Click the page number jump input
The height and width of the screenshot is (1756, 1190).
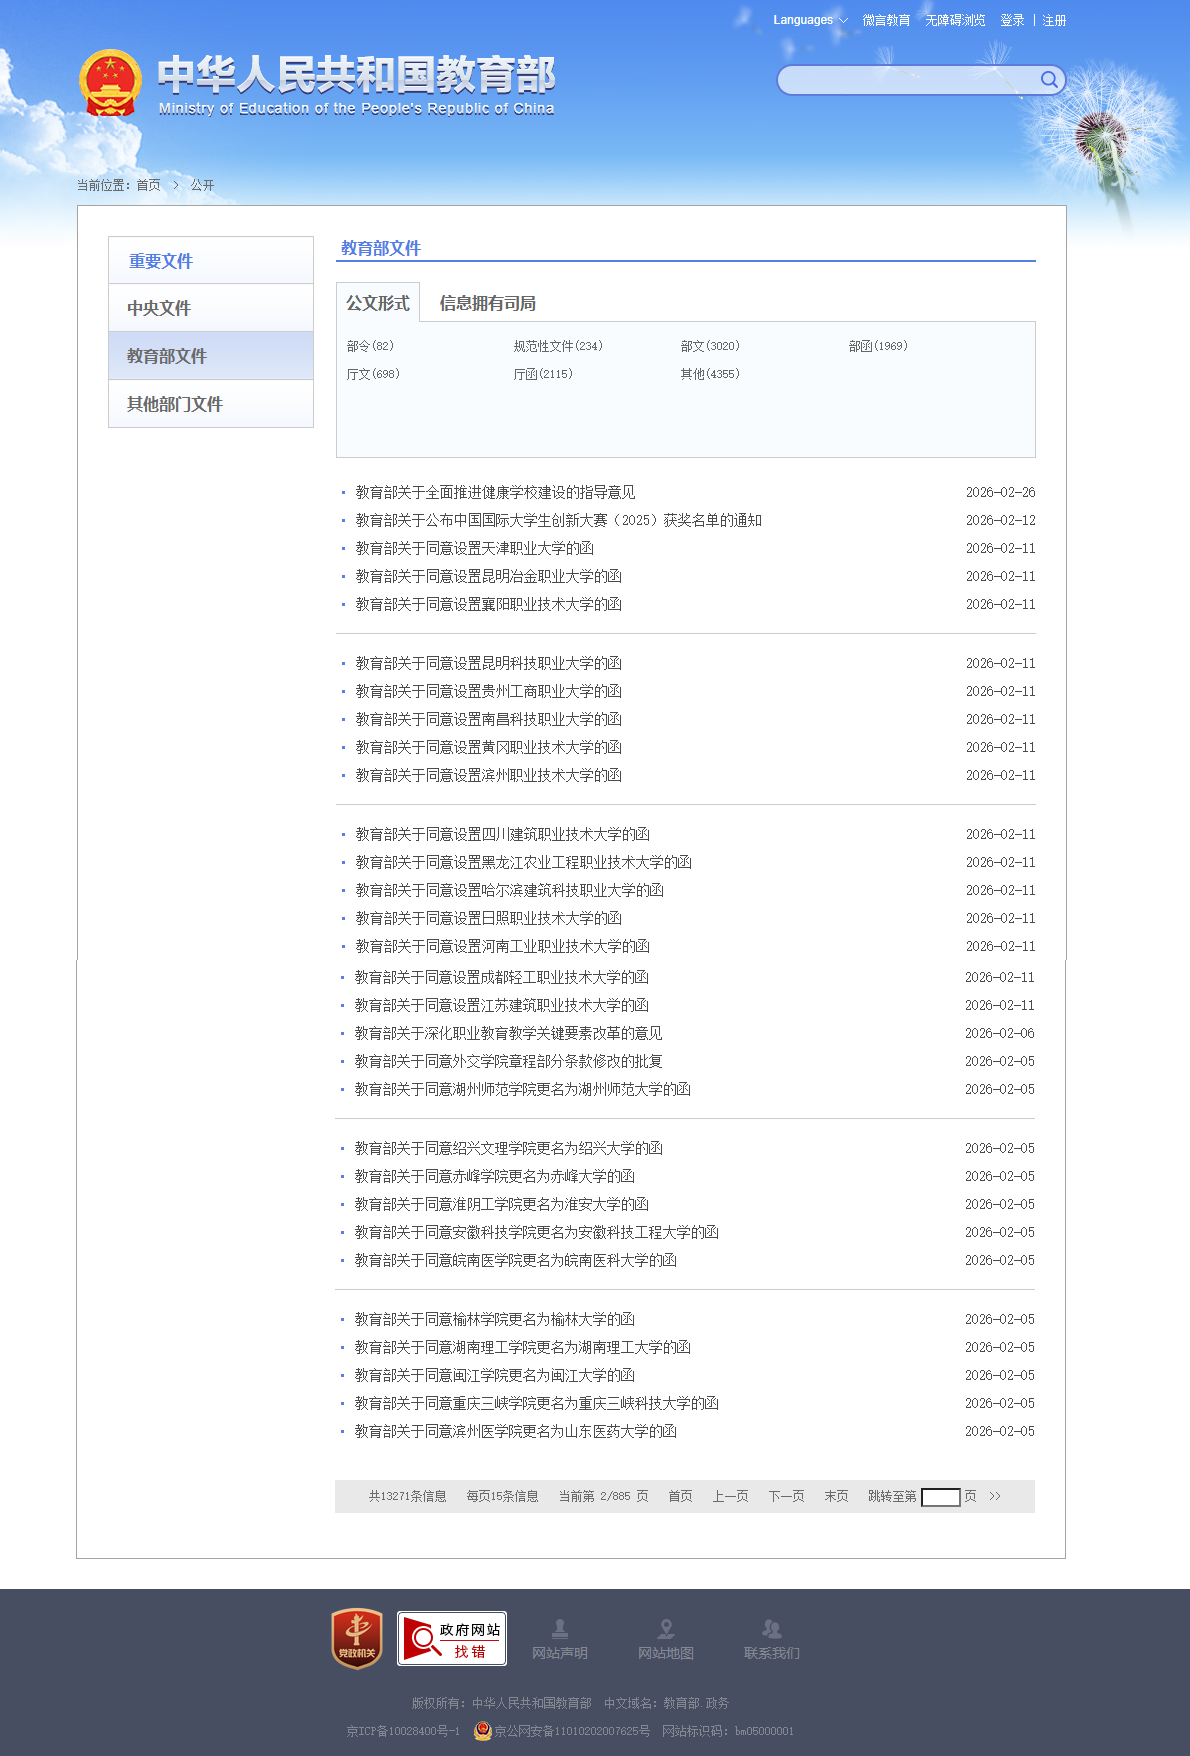coord(940,1497)
